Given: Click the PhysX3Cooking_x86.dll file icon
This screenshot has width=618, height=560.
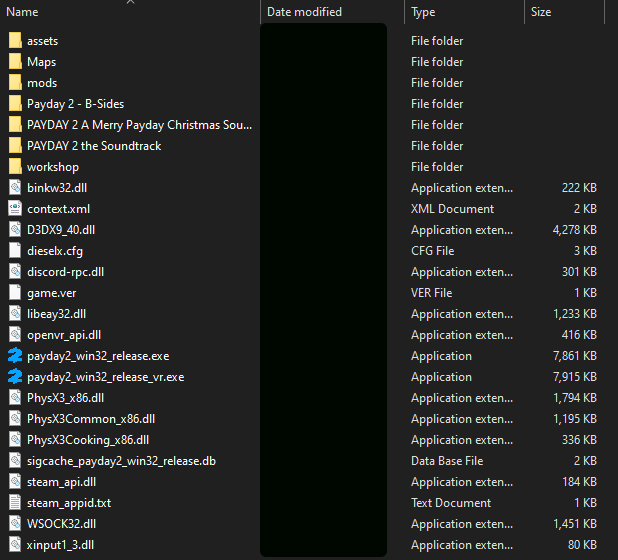Looking at the screenshot, I should coord(15,440).
